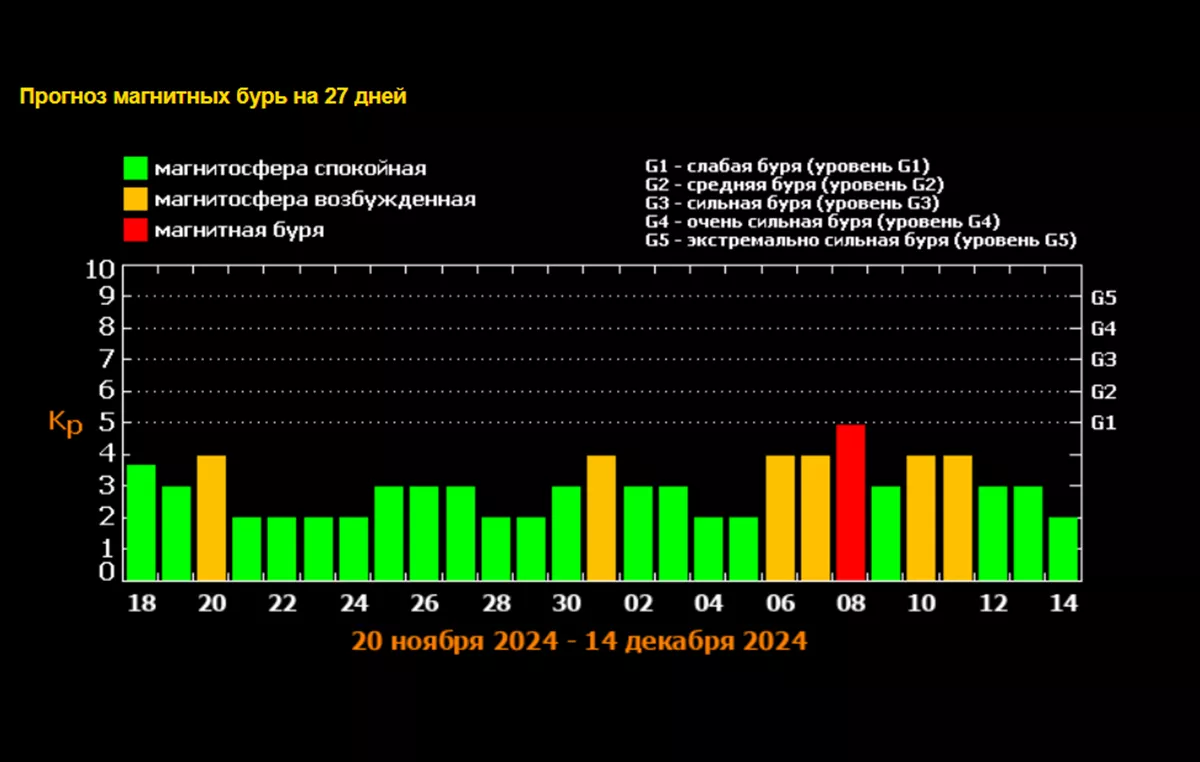Click the yellow bar above day 10
The image size is (1200, 762).
tap(921, 517)
